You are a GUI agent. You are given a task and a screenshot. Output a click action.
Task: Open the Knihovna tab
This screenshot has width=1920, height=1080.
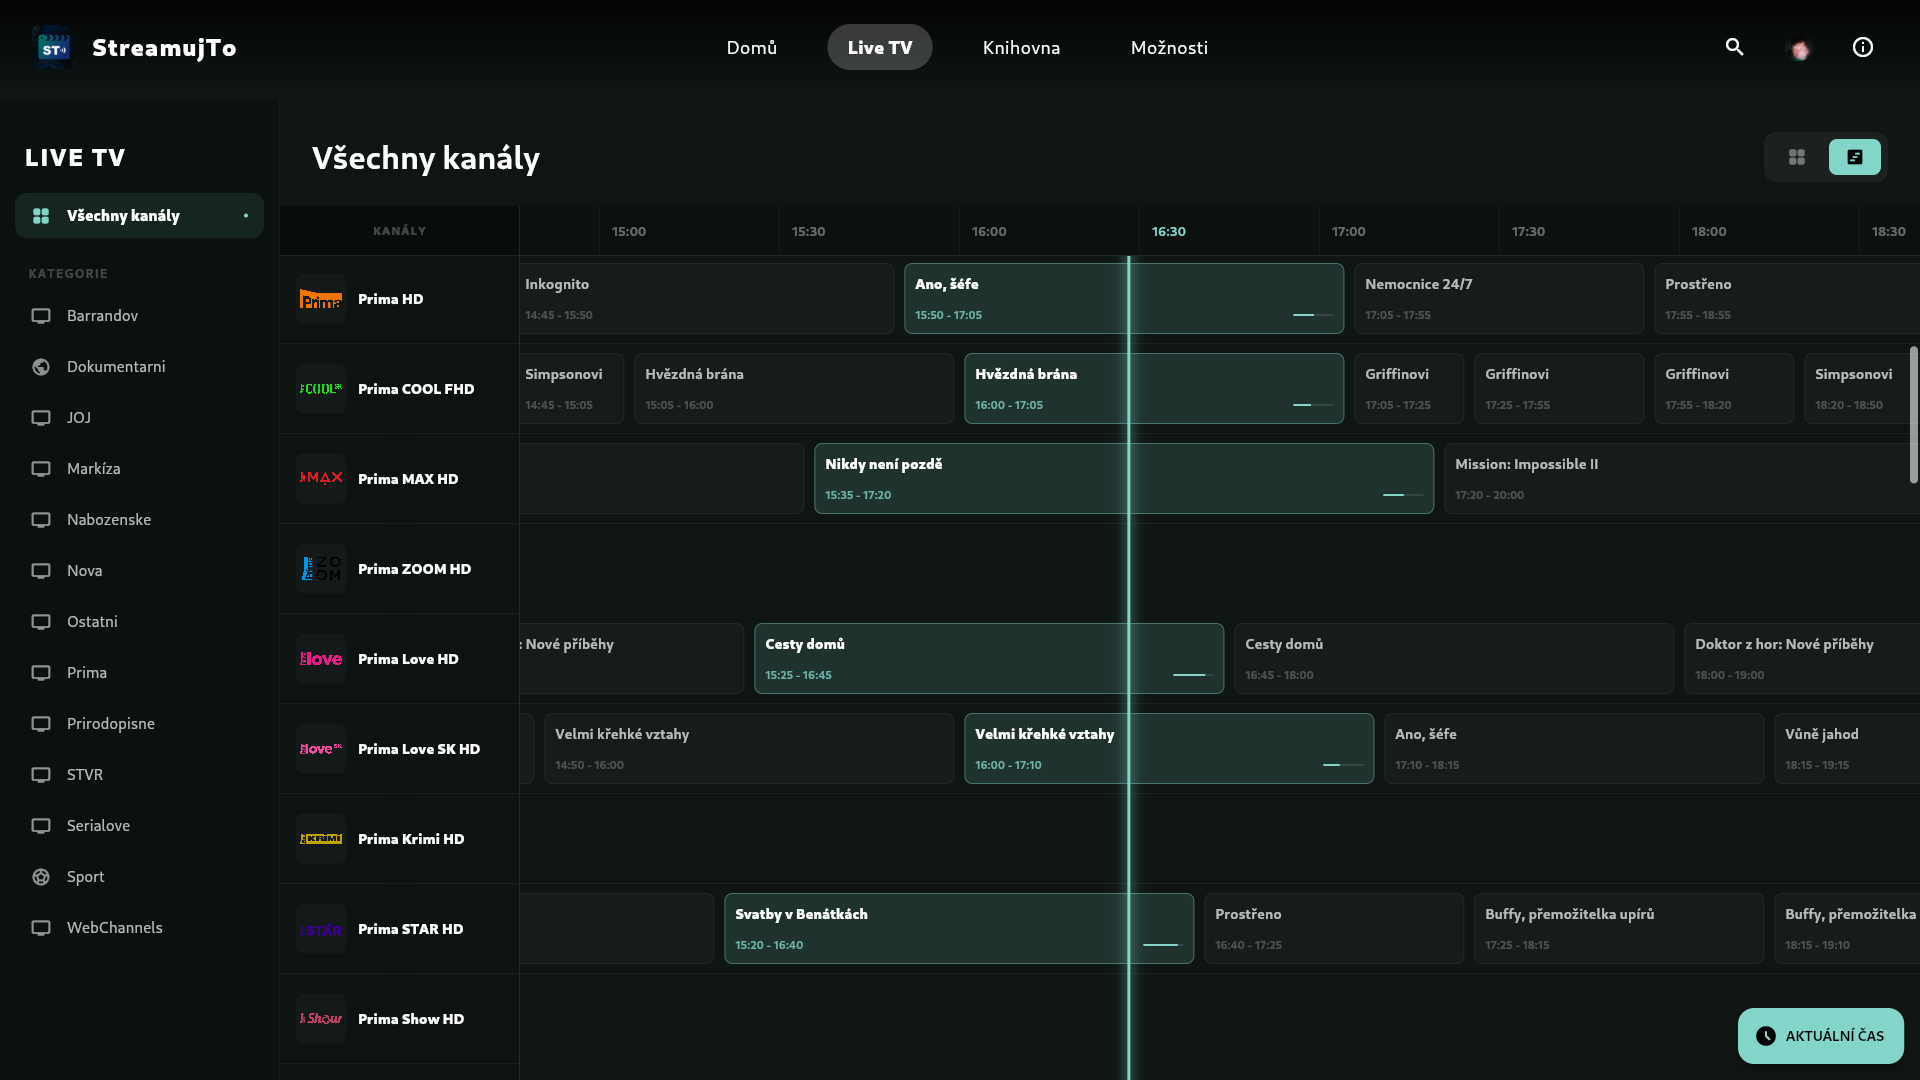(1021, 48)
